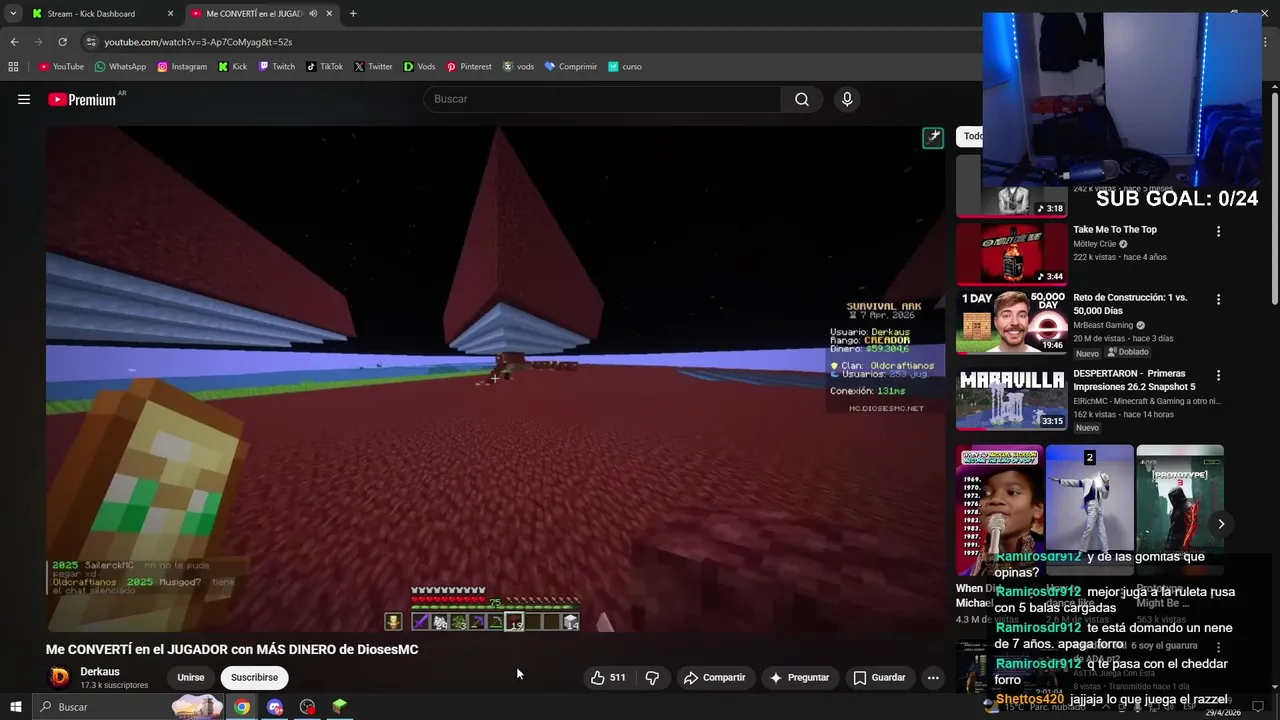Open the Derkaus channel avatar

tap(60, 677)
